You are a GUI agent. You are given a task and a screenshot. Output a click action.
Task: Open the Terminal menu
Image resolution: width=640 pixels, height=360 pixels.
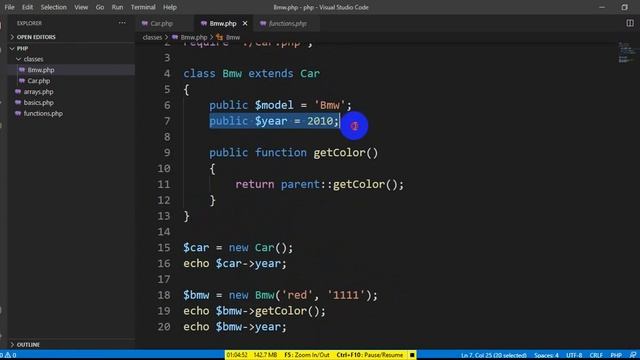coord(143,7)
